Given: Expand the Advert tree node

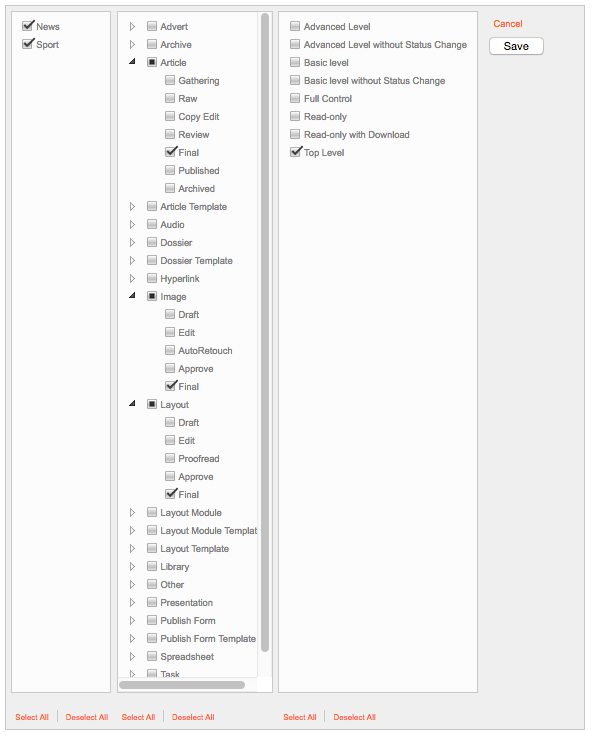Looking at the screenshot, I should 133,26.
